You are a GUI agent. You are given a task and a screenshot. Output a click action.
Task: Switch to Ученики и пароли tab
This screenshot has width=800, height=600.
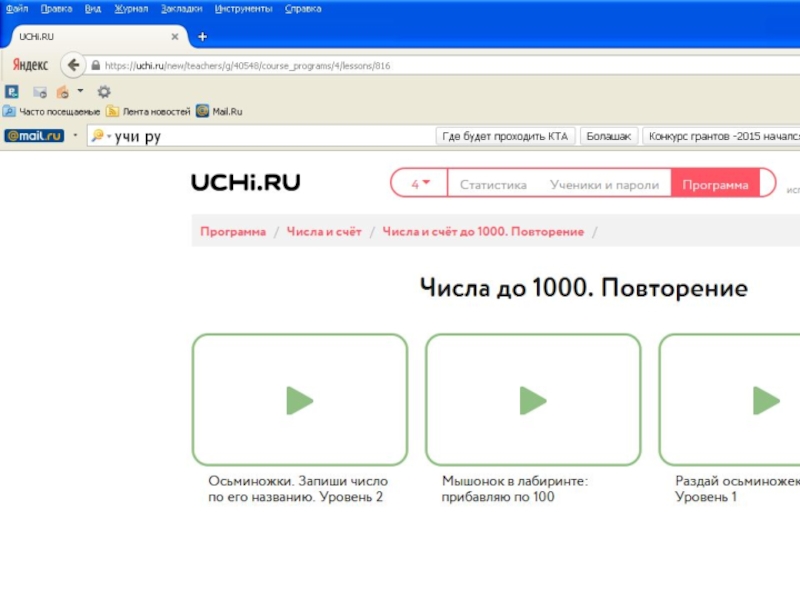tap(604, 184)
